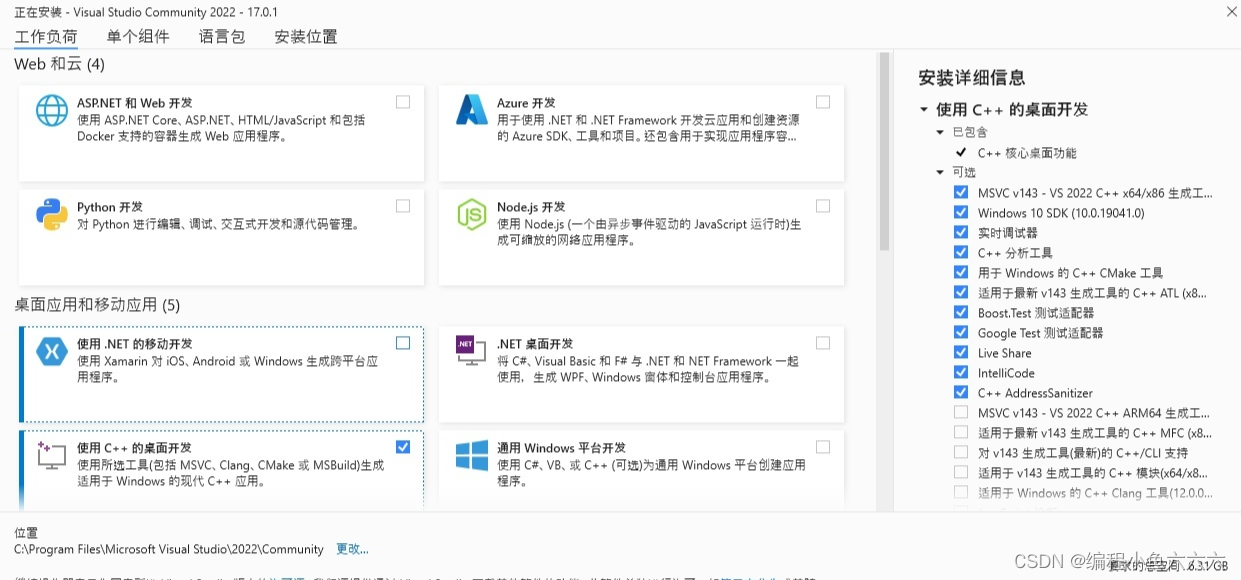Open the 安装位置 tab
1241x580 pixels.
[306, 36]
